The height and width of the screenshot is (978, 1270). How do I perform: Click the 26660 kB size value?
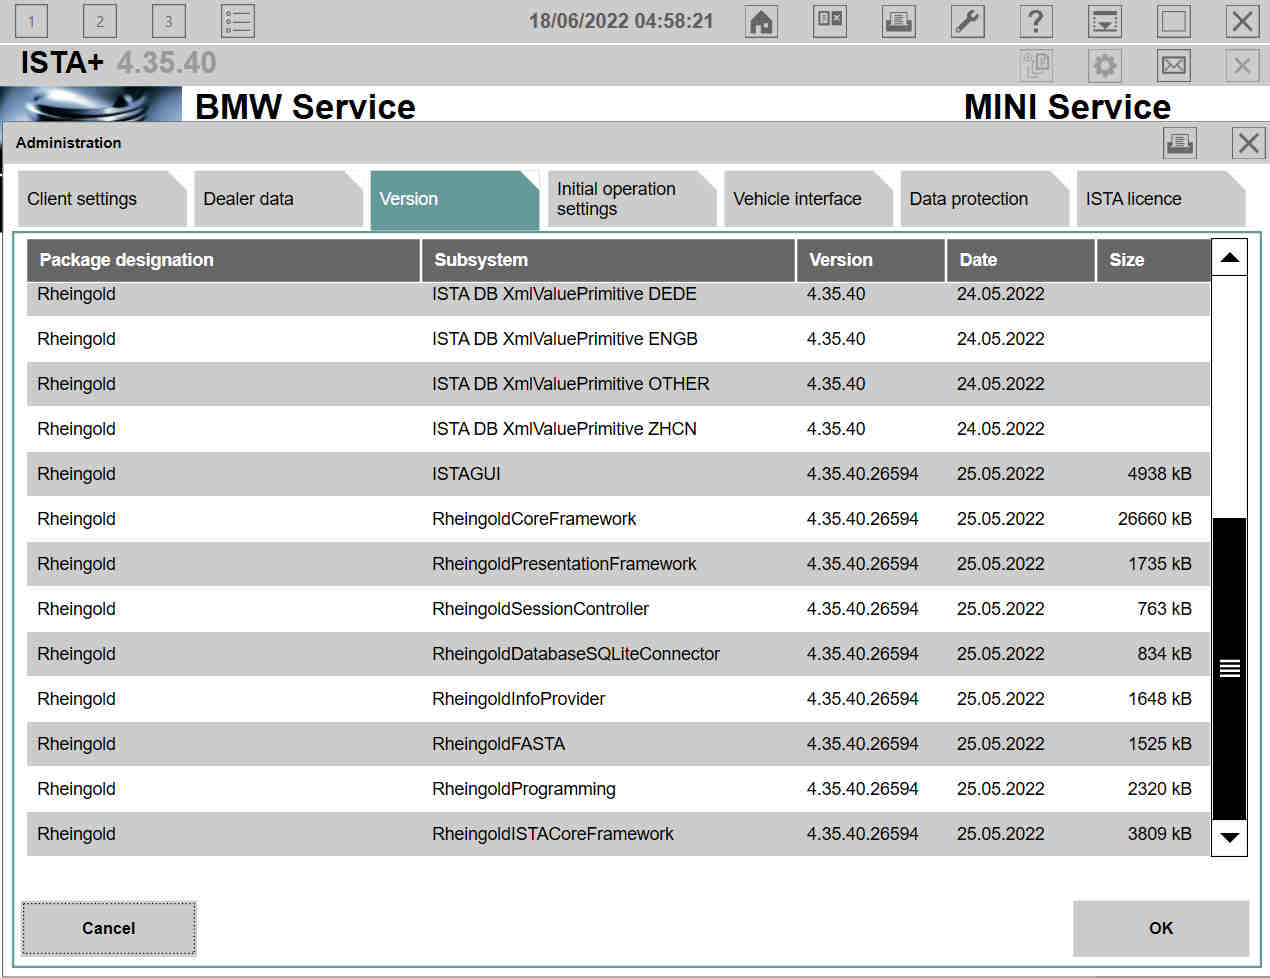point(1154,519)
